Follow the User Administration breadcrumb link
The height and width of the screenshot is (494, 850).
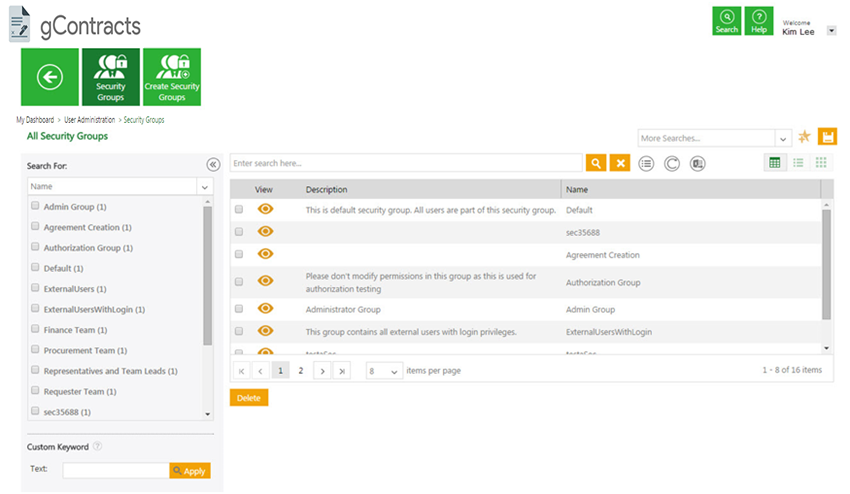coord(89,120)
